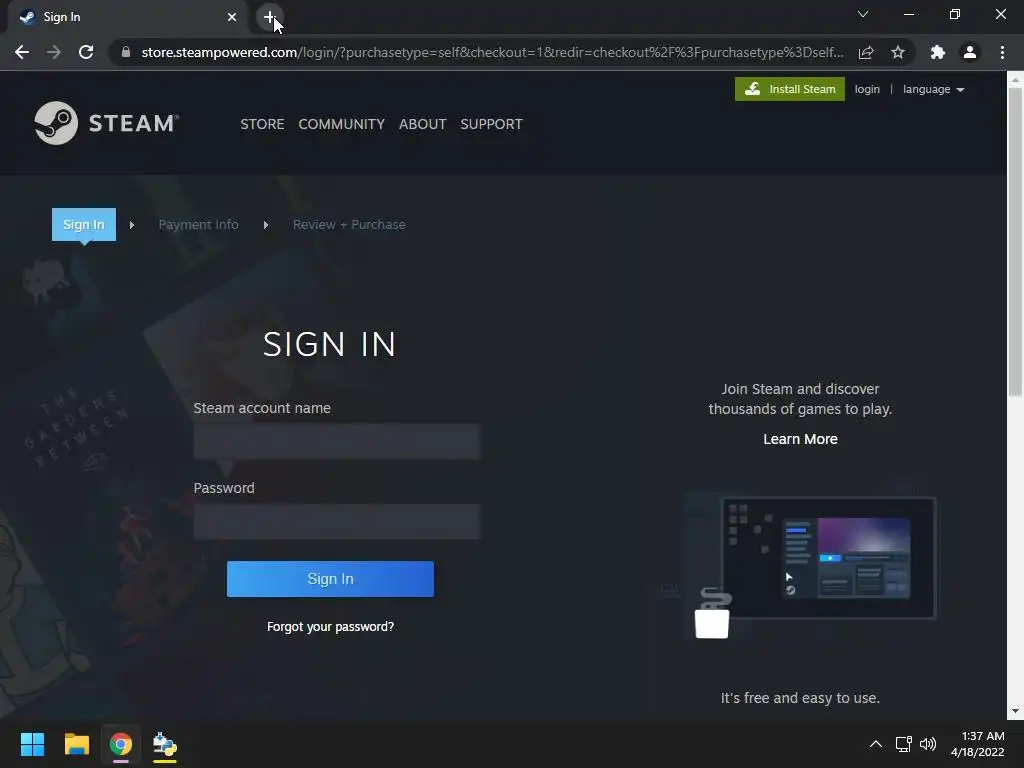
Task: View site security lock information
Action: coord(126,52)
